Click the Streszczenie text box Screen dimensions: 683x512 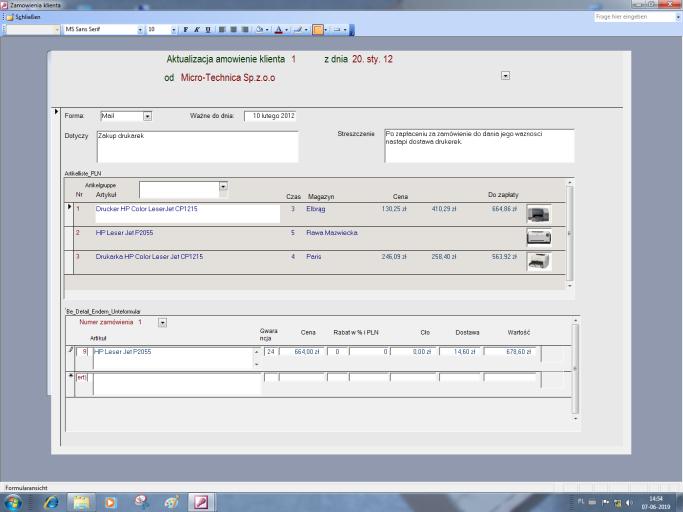tap(479, 146)
